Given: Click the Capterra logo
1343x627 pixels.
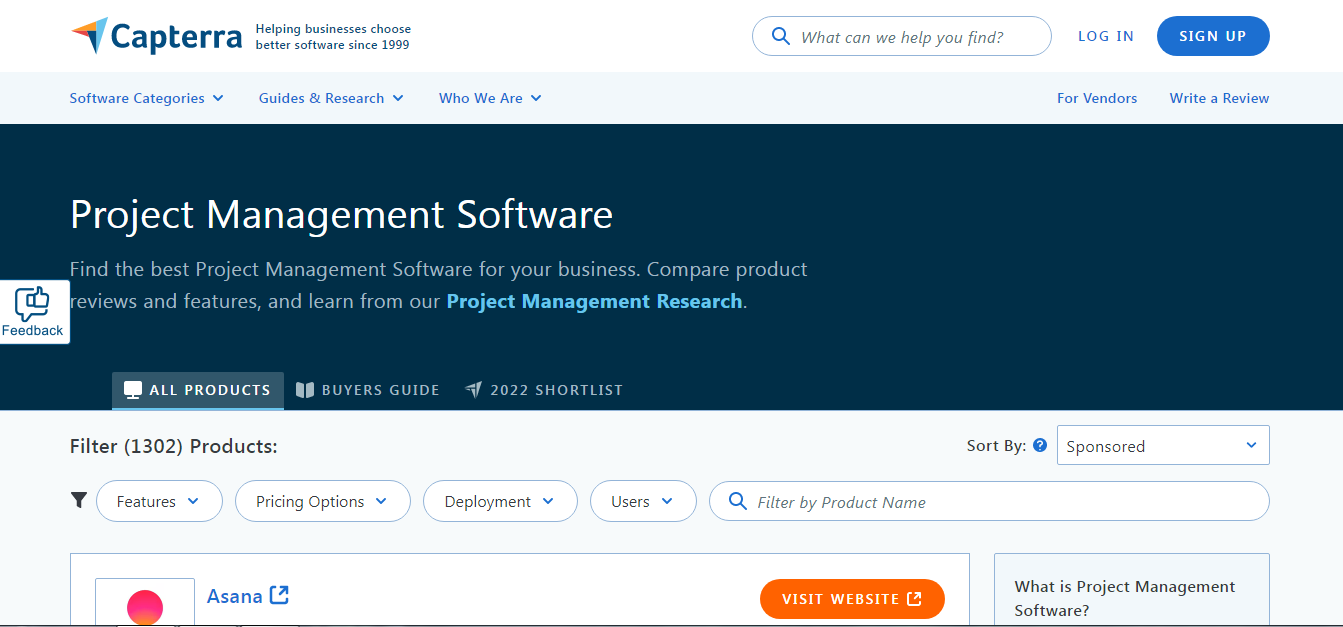Looking at the screenshot, I should (155, 34).
